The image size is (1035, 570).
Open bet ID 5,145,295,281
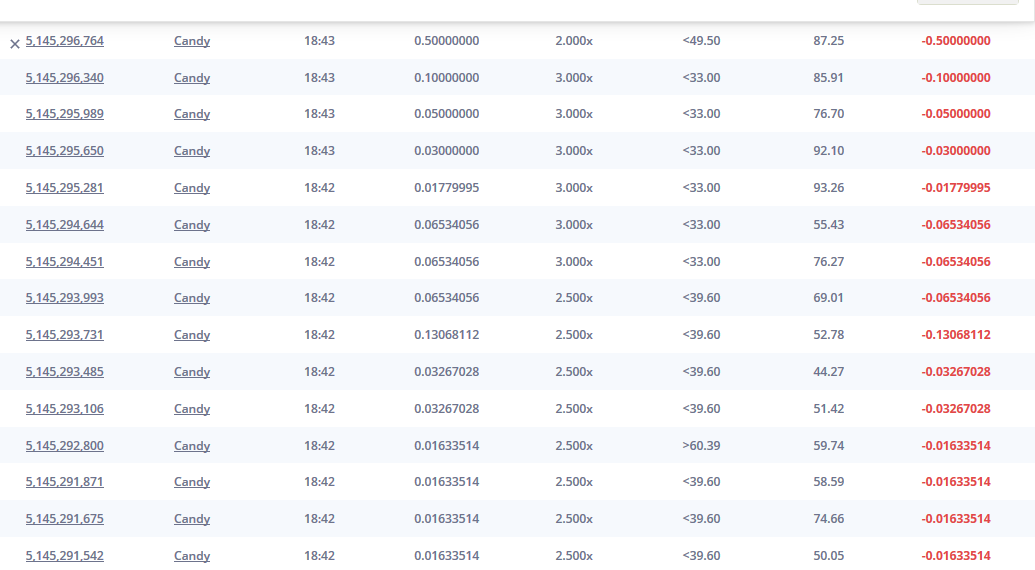tap(65, 188)
